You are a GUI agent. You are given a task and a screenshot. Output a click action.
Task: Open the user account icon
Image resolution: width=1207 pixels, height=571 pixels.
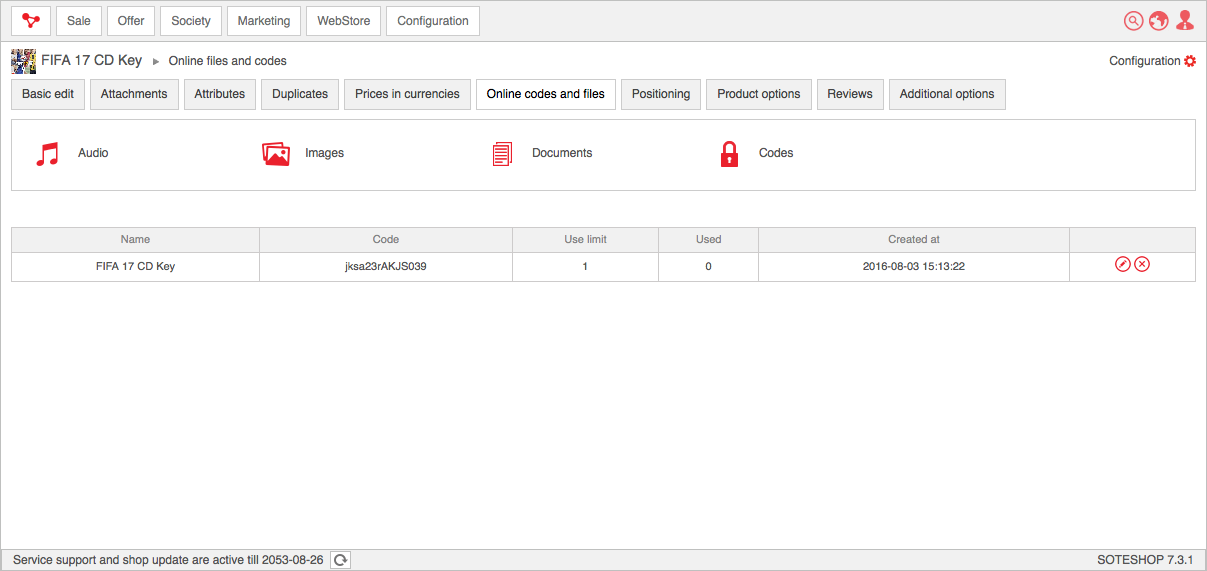1185,20
